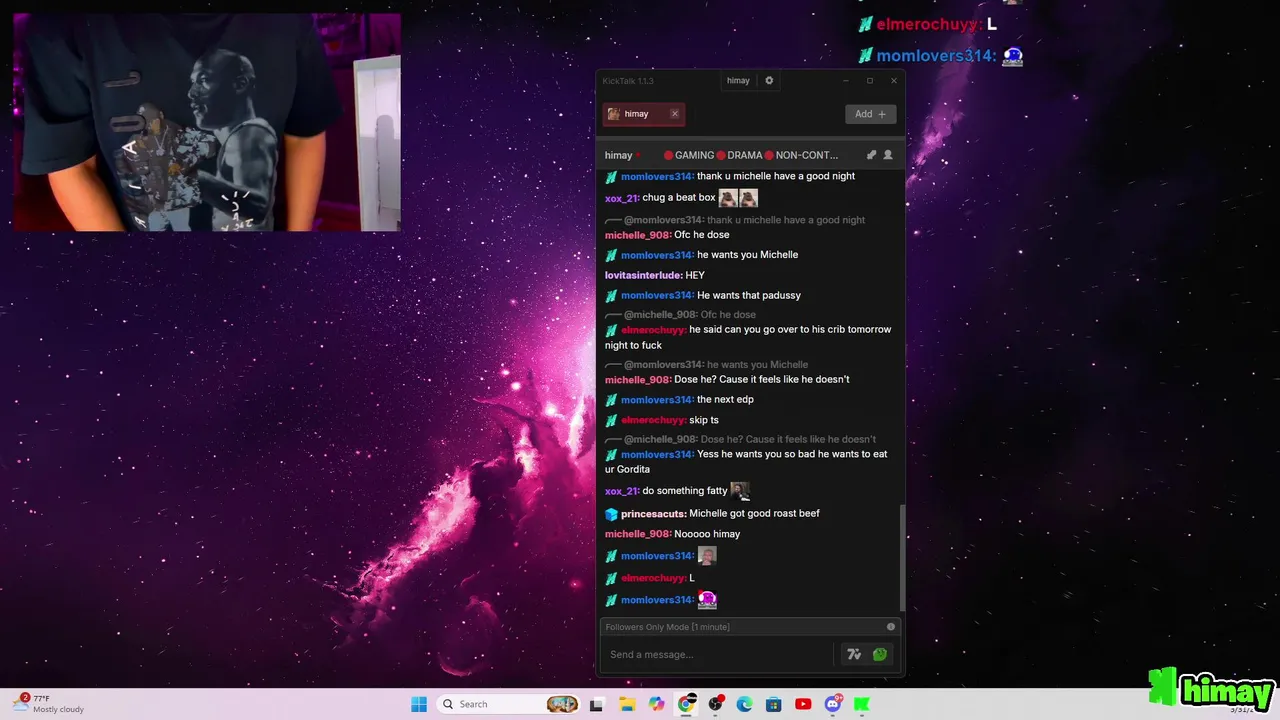Open Microsoft Edge from taskbar

click(x=744, y=704)
